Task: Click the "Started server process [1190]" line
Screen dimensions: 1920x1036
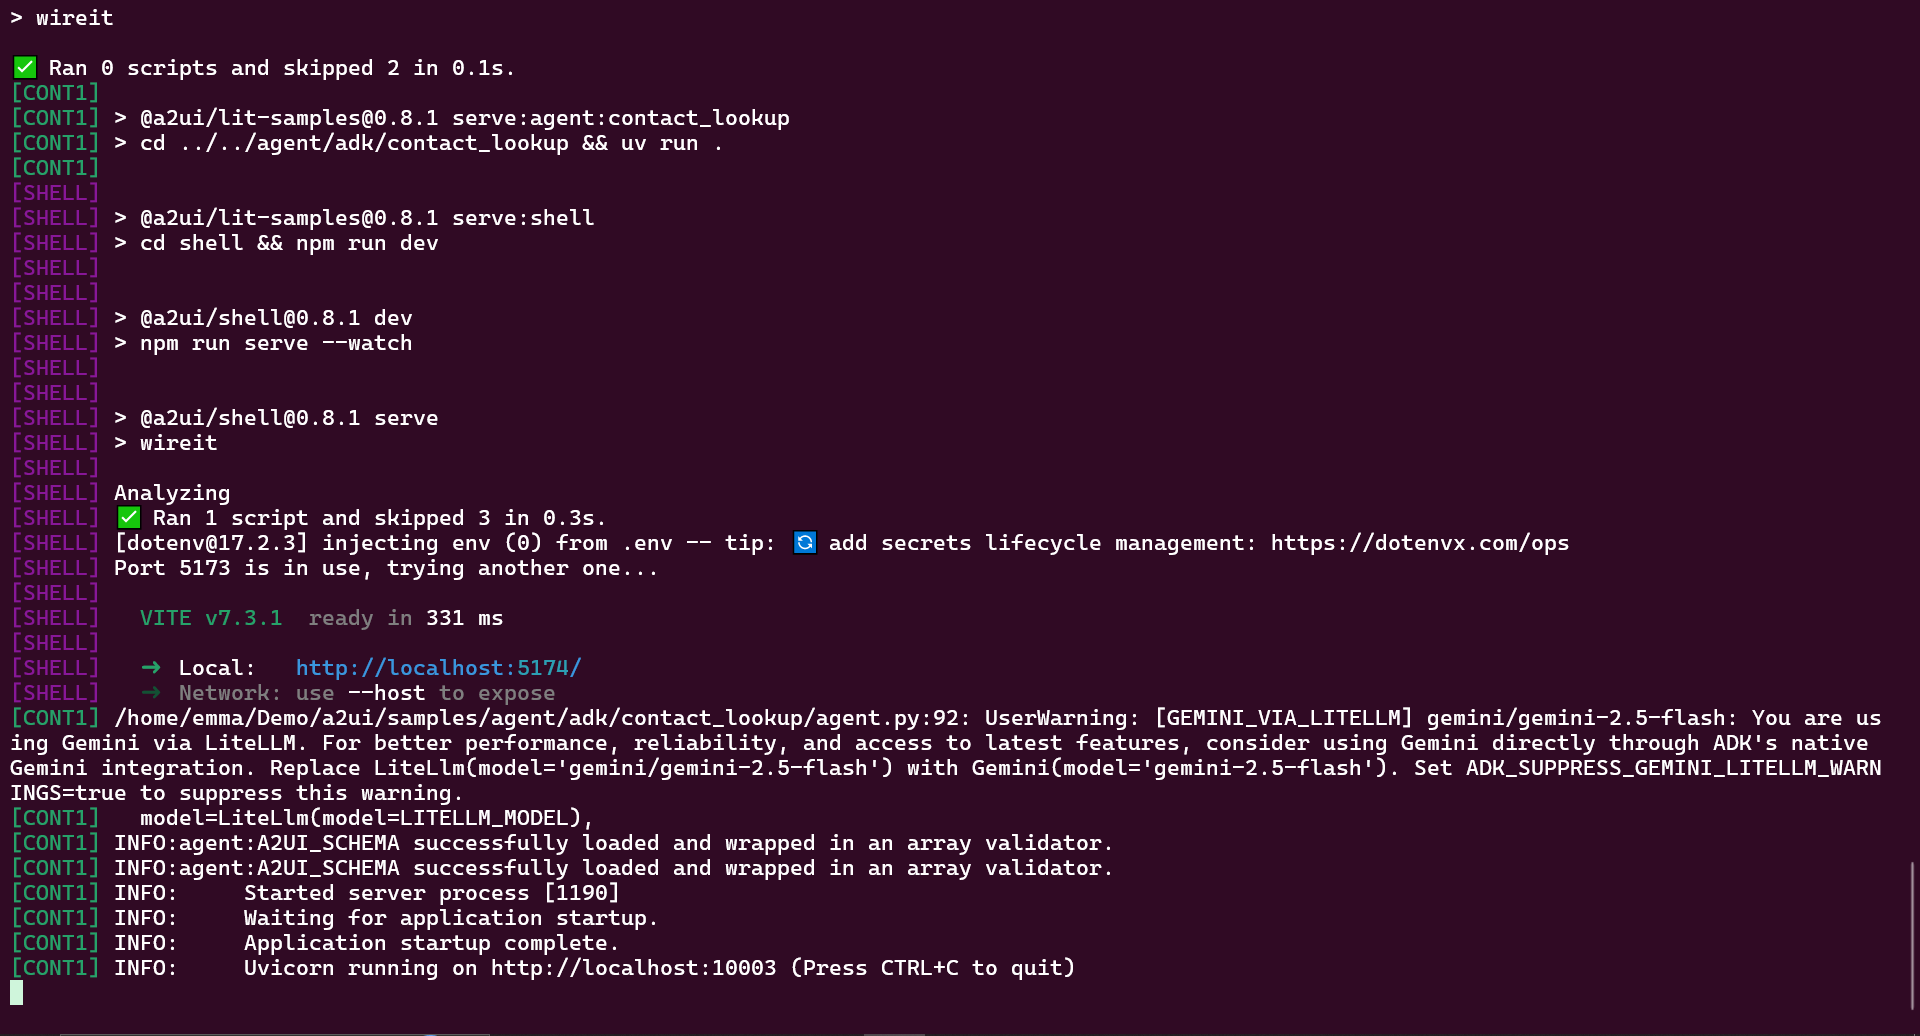Action: 431,893
